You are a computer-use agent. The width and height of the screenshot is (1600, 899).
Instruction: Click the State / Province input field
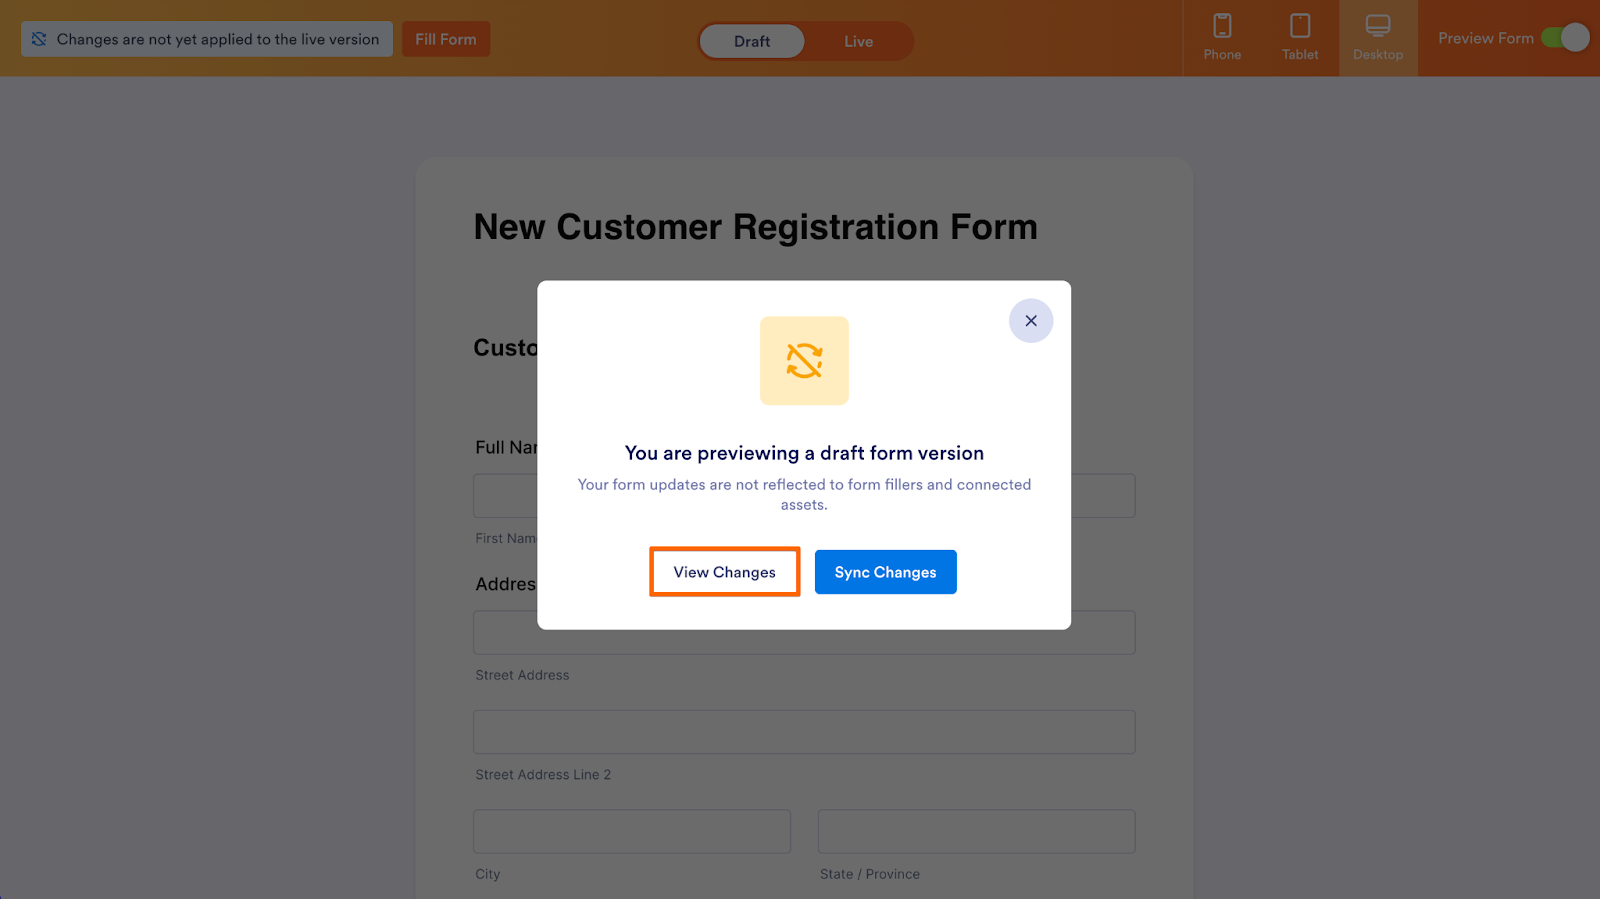click(x=976, y=830)
